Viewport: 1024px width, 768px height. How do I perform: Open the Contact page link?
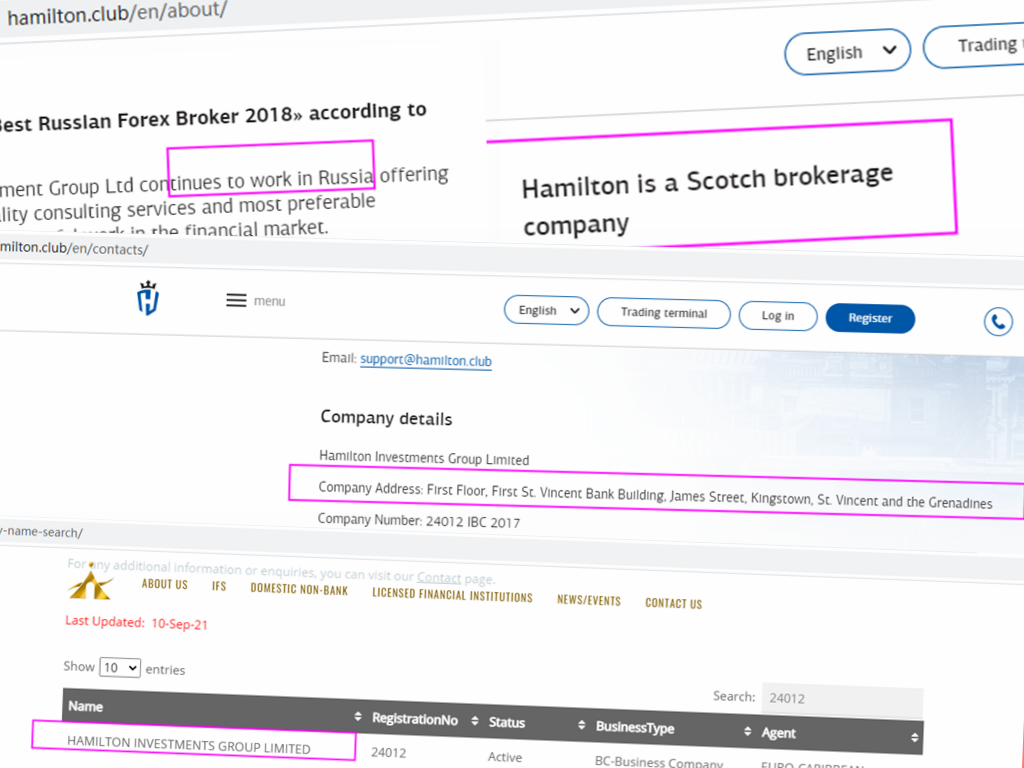tap(439, 577)
